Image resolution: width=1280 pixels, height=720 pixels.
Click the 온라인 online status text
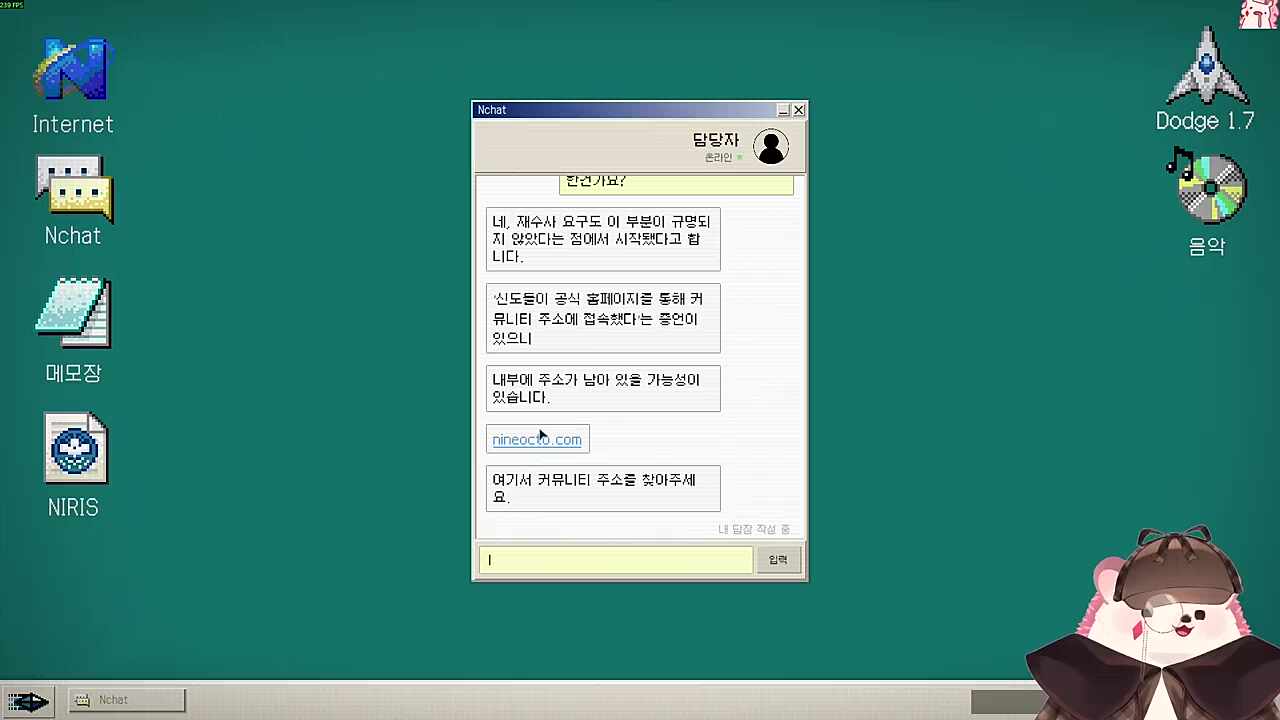718,158
